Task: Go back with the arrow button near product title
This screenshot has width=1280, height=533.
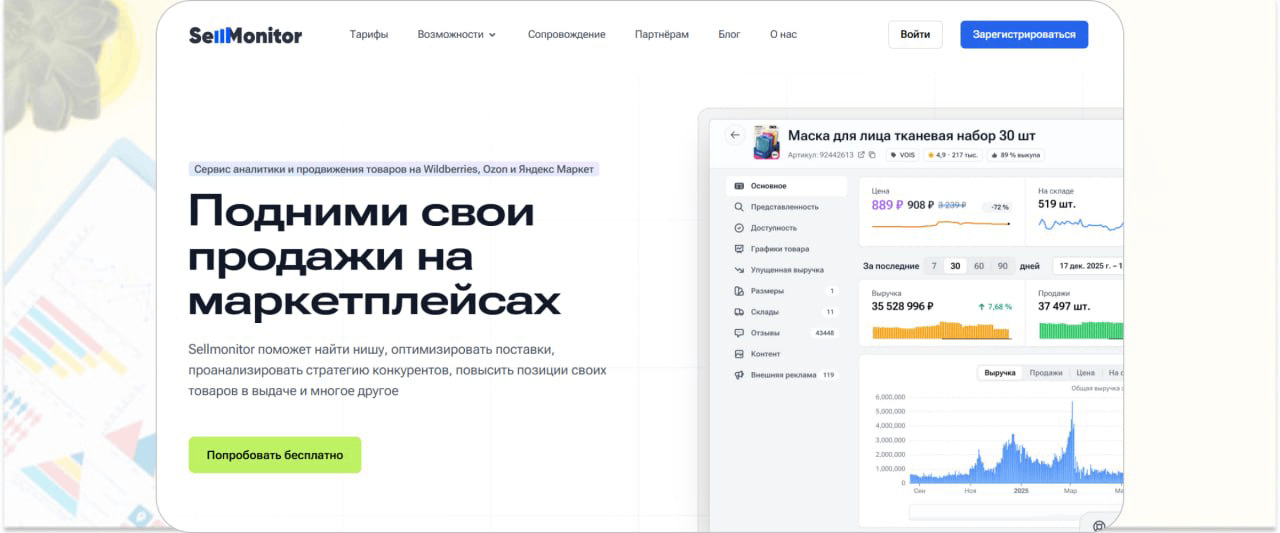Action: coord(735,135)
